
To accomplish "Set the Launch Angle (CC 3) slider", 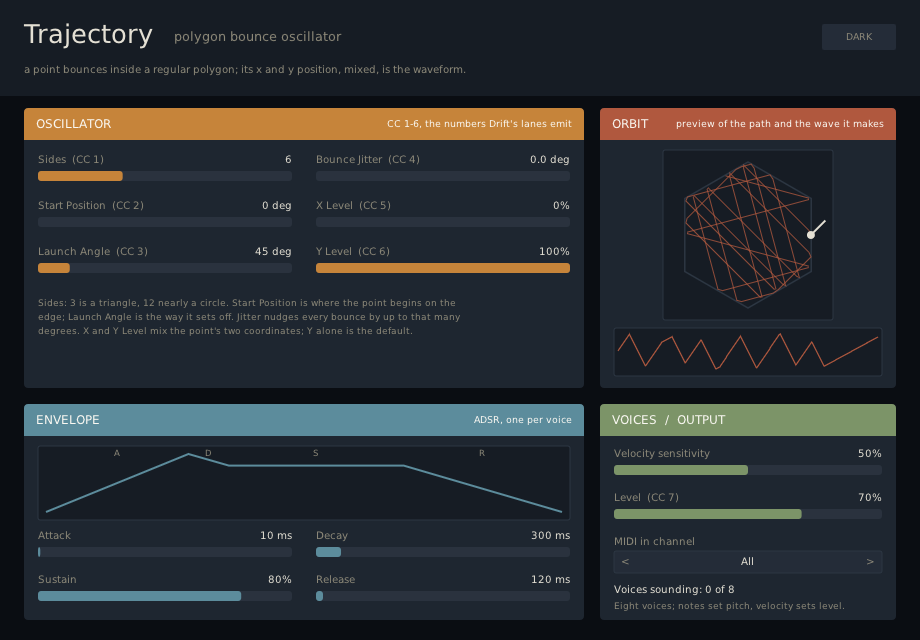I will point(165,268).
